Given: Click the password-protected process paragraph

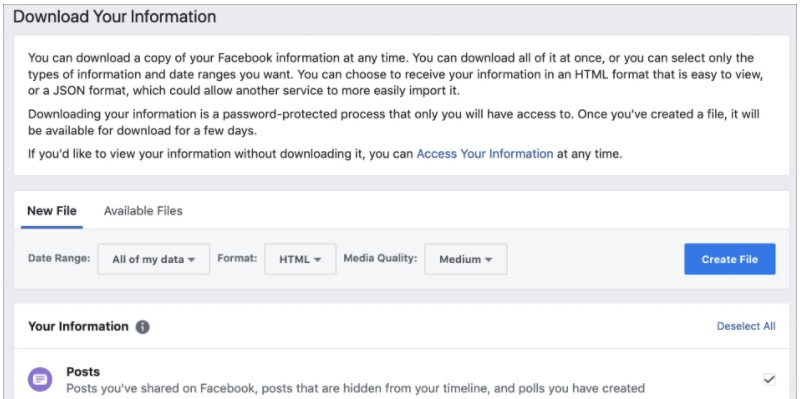Looking at the screenshot, I should tap(394, 122).
